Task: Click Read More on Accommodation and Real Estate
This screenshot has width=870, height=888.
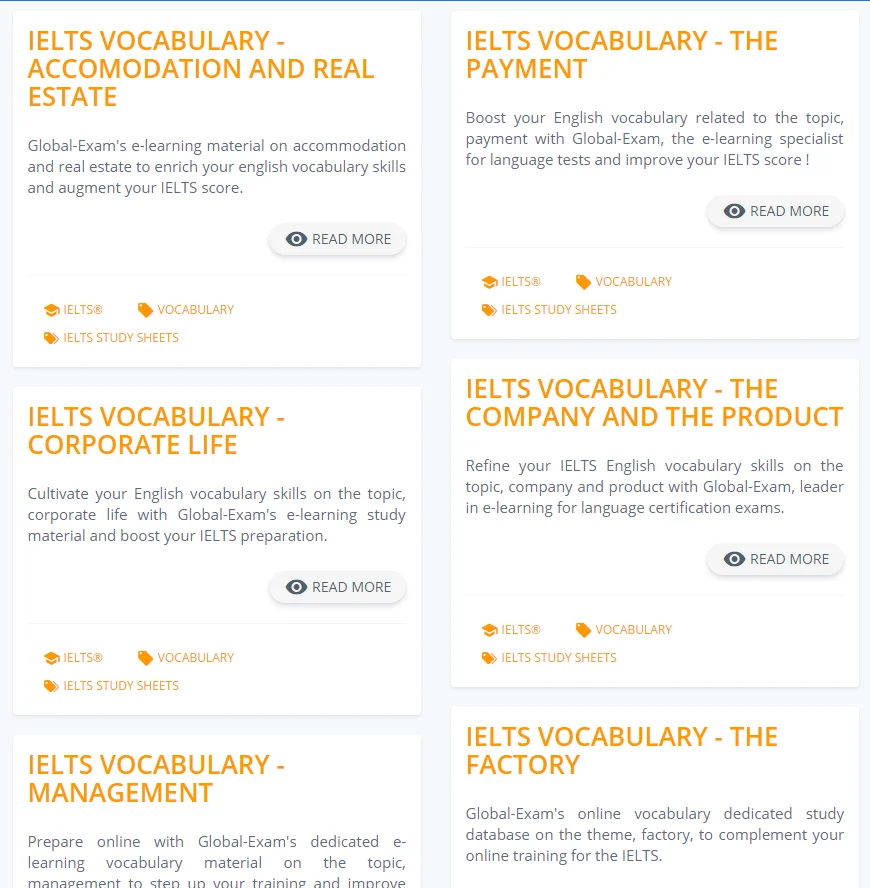Action: (x=338, y=239)
